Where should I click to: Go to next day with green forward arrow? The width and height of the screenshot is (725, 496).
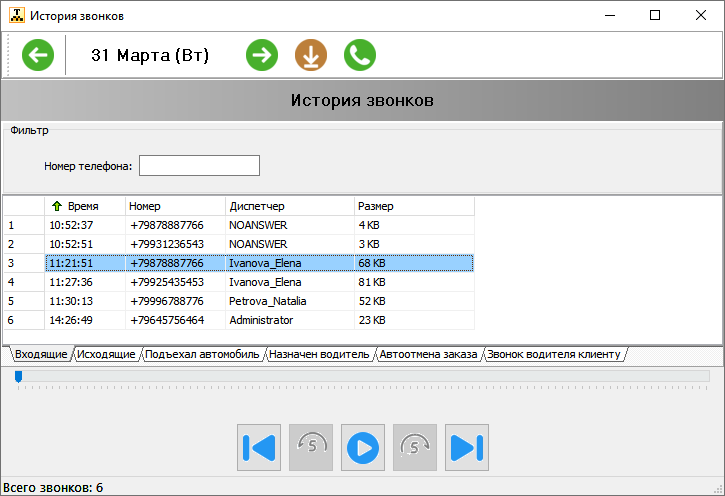click(x=262, y=55)
